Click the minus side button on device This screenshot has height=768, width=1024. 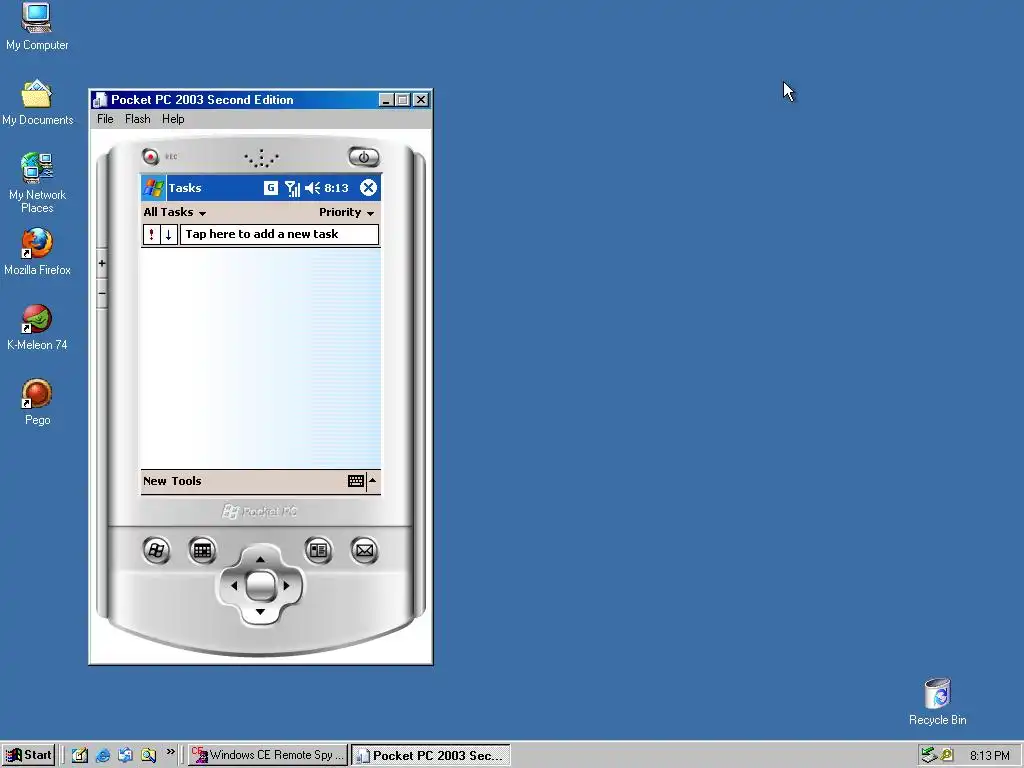point(102,294)
